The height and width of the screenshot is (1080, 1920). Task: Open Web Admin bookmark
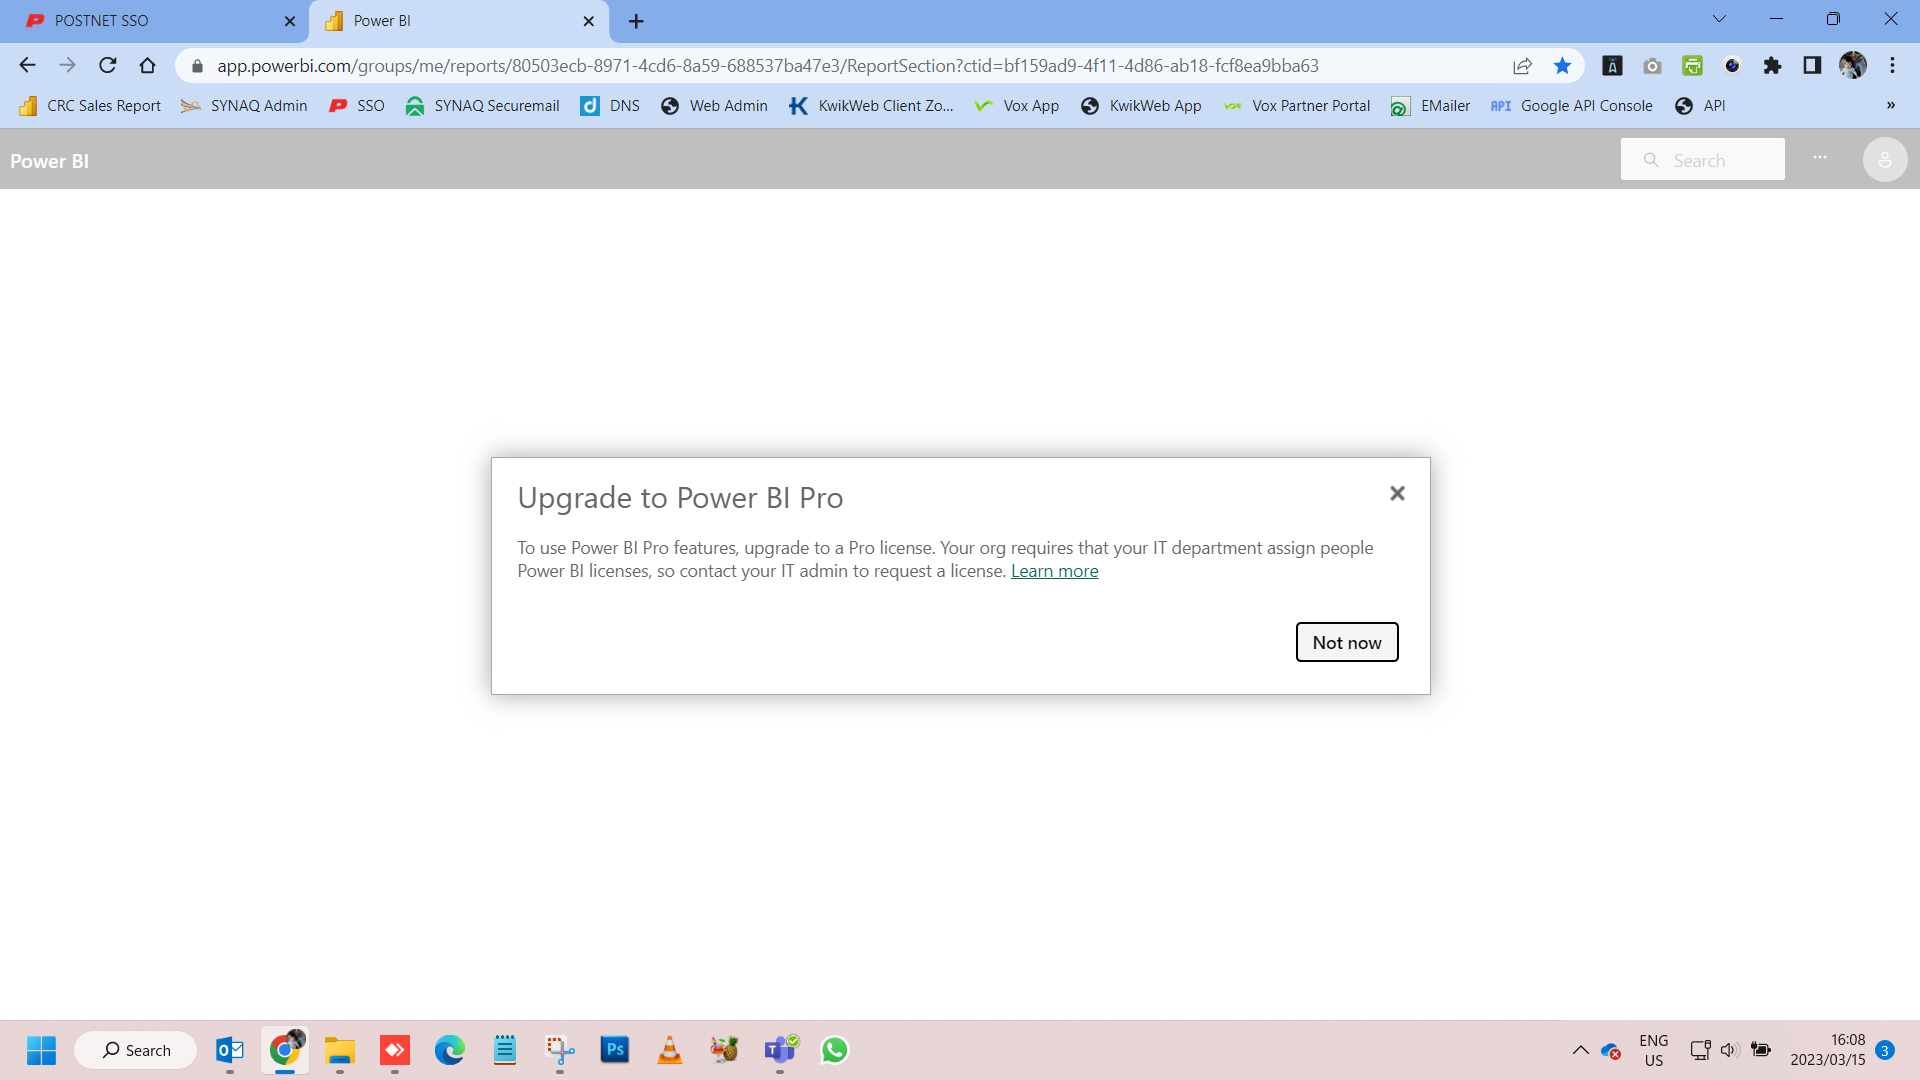tap(714, 106)
